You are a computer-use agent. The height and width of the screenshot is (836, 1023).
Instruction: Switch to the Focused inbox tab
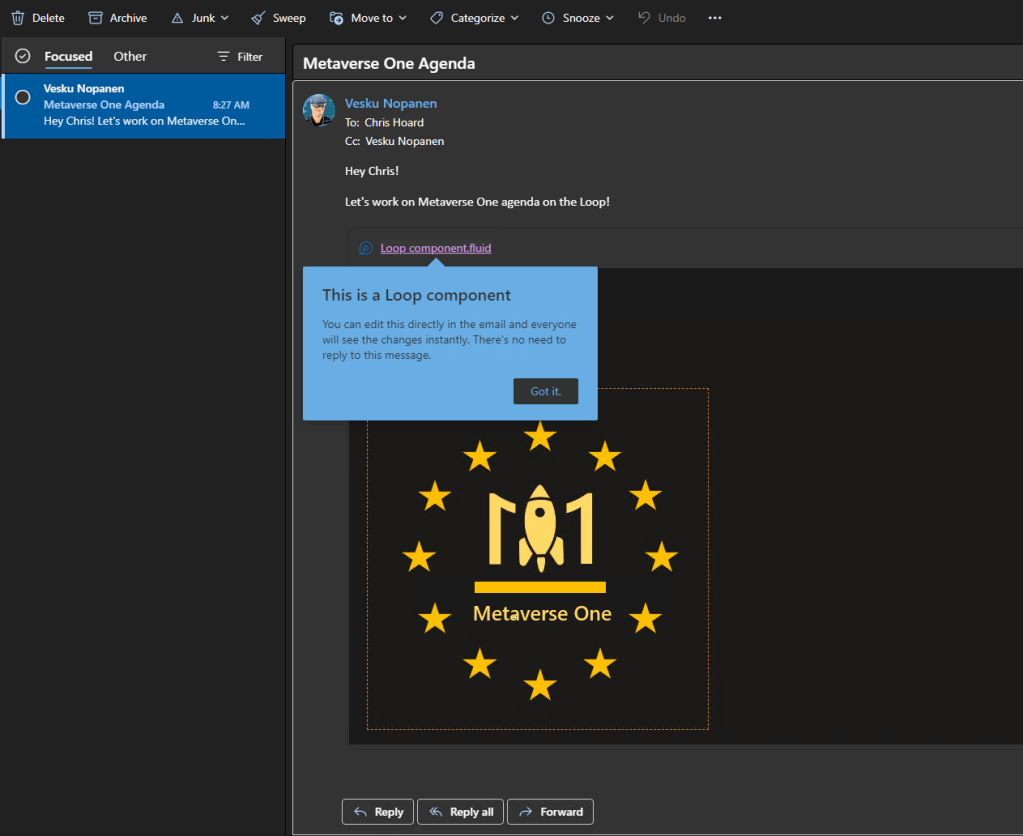pyautogui.click(x=68, y=56)
